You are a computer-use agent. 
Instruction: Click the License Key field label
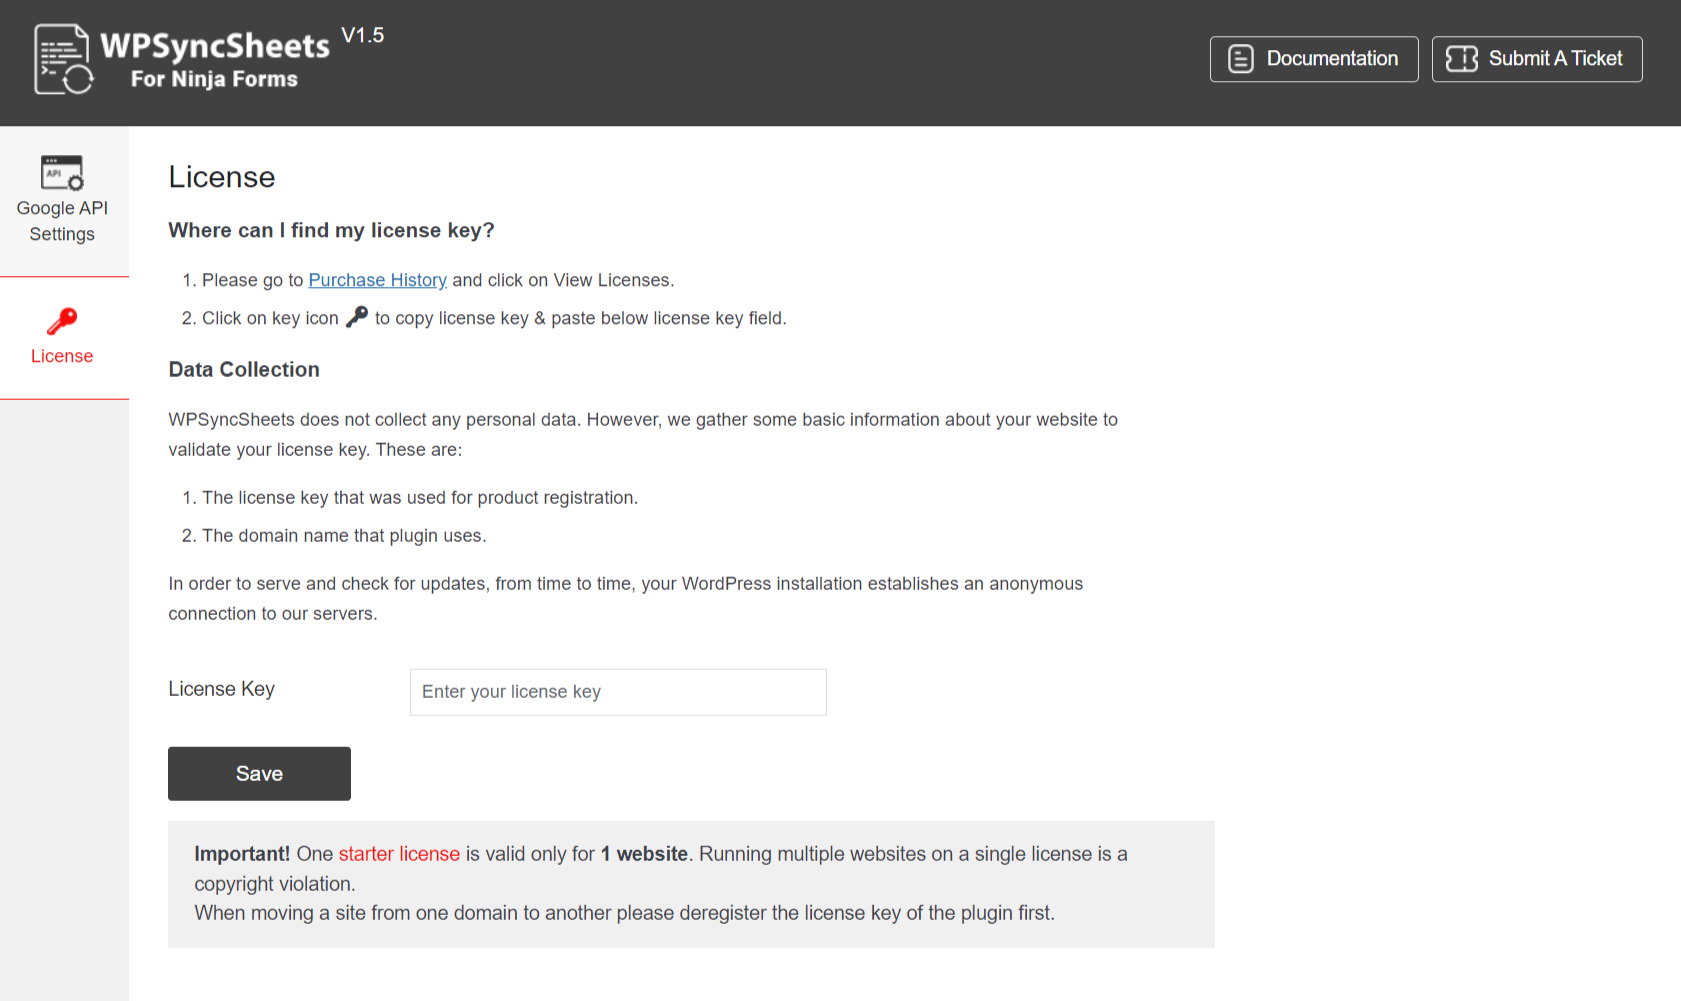click(x=221, y=689)
